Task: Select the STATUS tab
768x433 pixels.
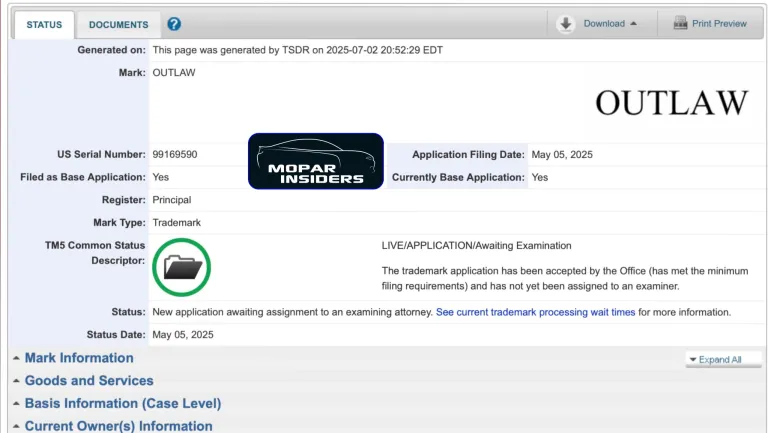Action: (43, 24)
